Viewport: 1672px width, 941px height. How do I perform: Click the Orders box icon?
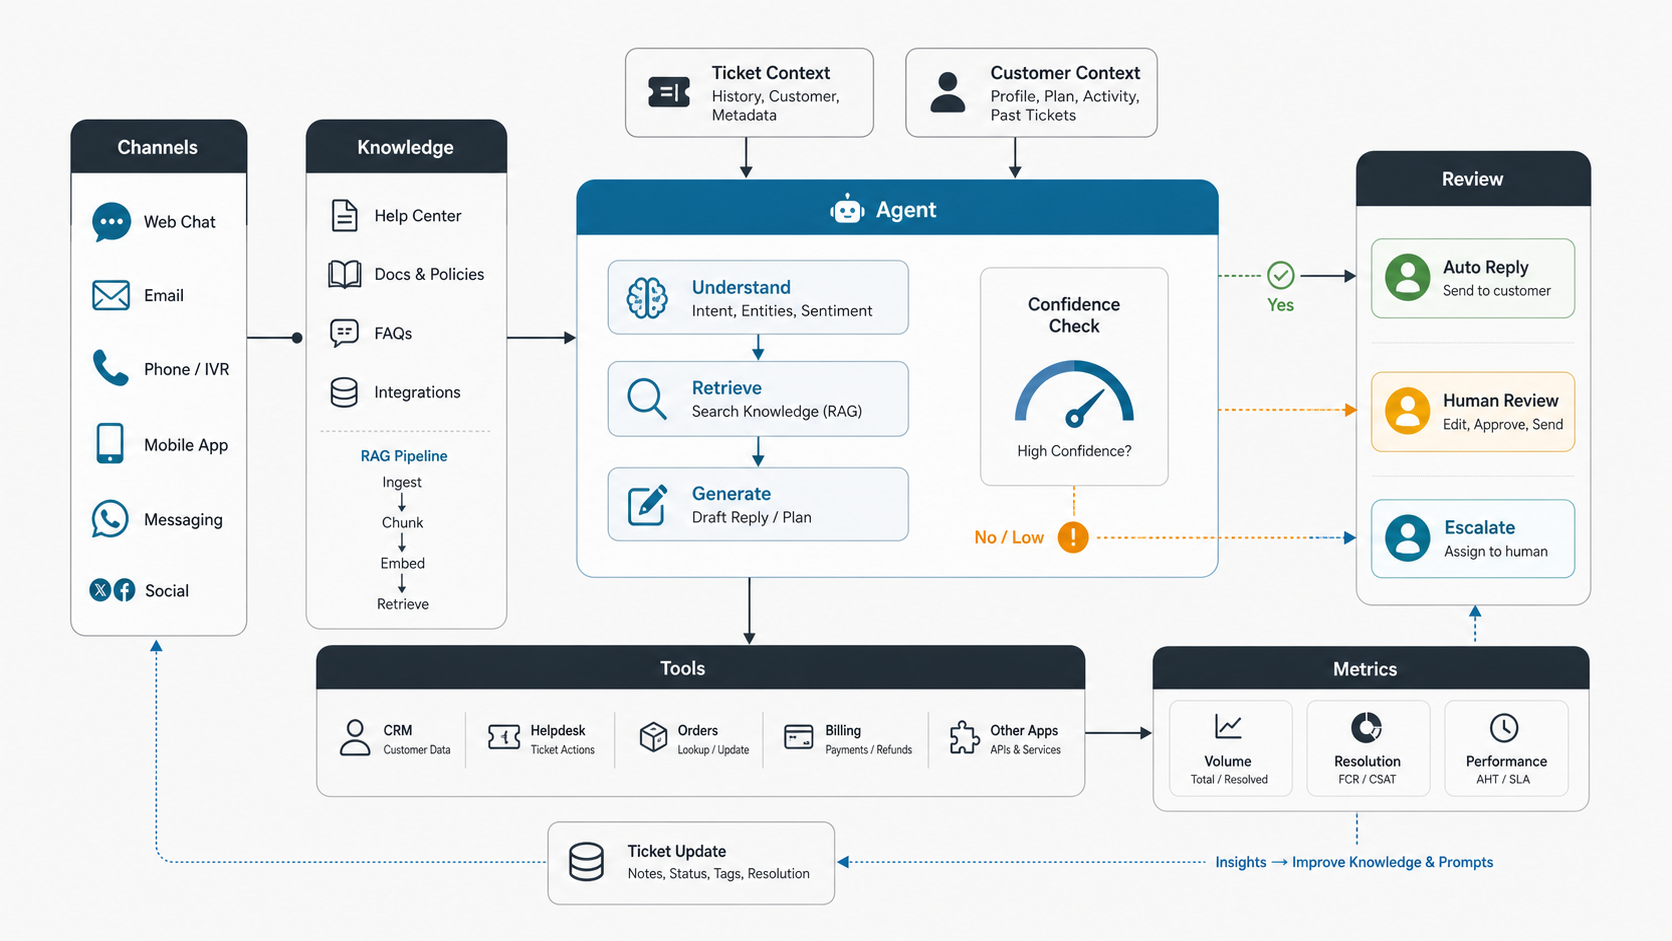(x=653, y=737)
